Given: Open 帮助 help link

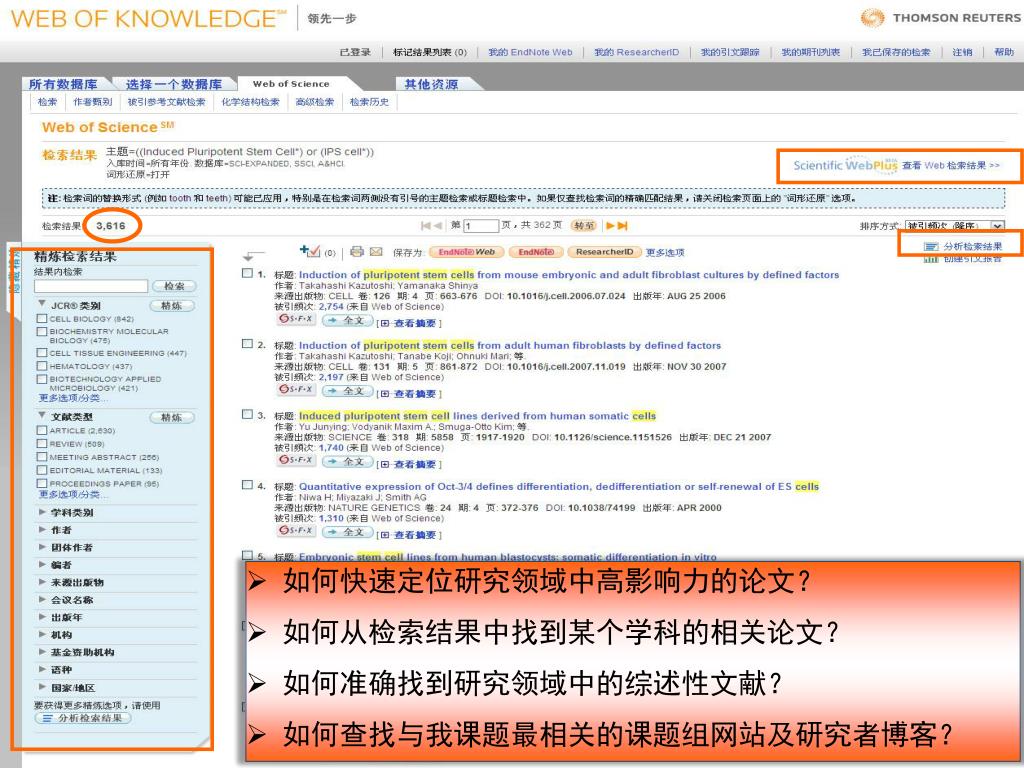Looking at the screenshot, I should pyautogui.click(x=1004, y=52).
